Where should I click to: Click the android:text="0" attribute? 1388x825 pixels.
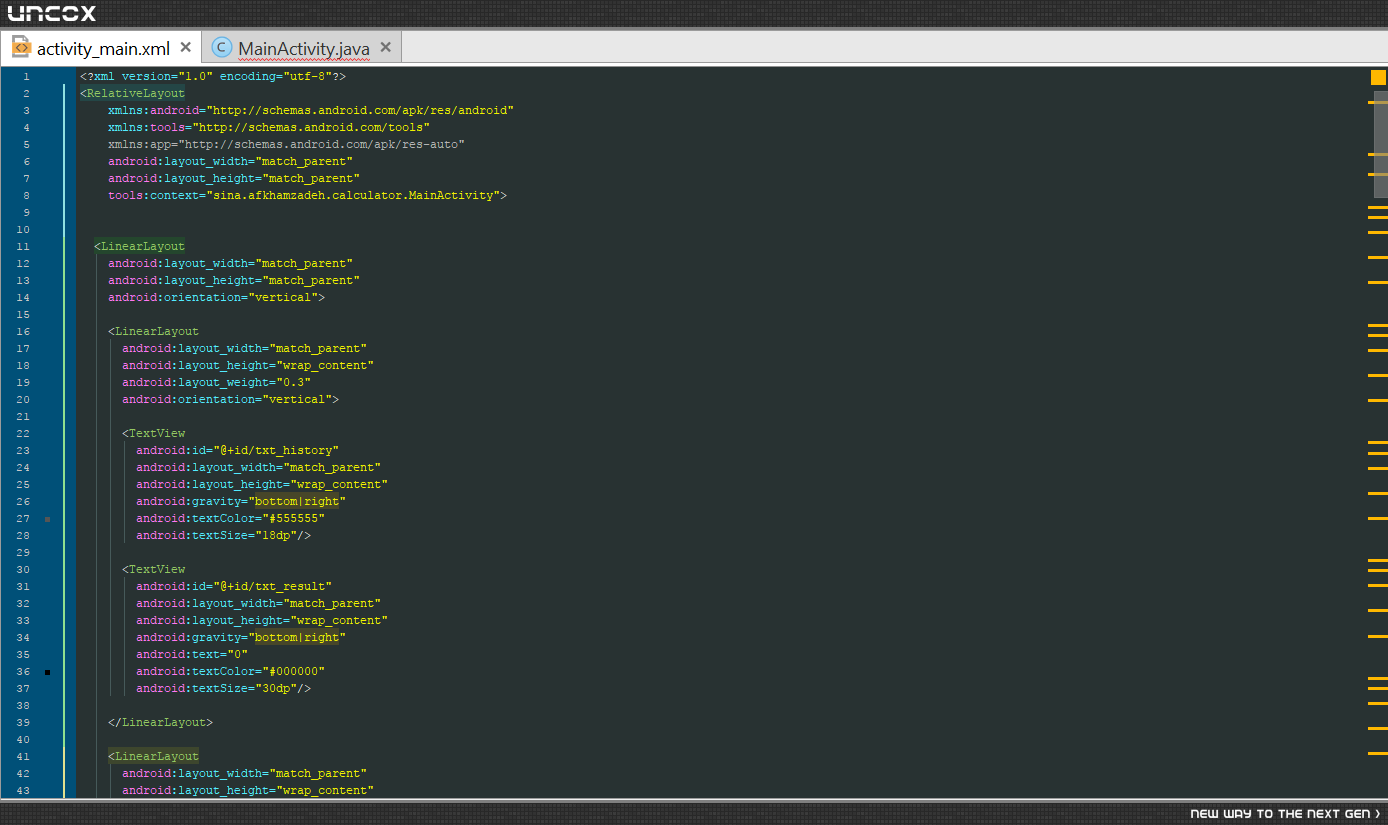pyautogui.click(x=192, y=654)
